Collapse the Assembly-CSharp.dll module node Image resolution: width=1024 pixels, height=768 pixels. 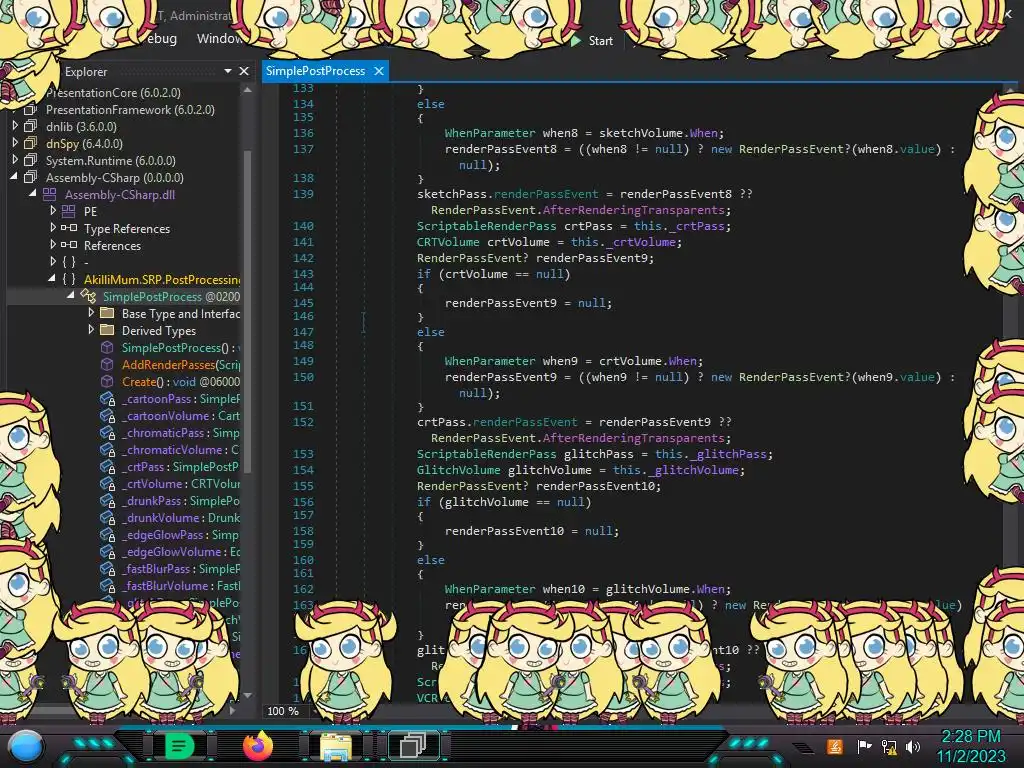(33, 193)
